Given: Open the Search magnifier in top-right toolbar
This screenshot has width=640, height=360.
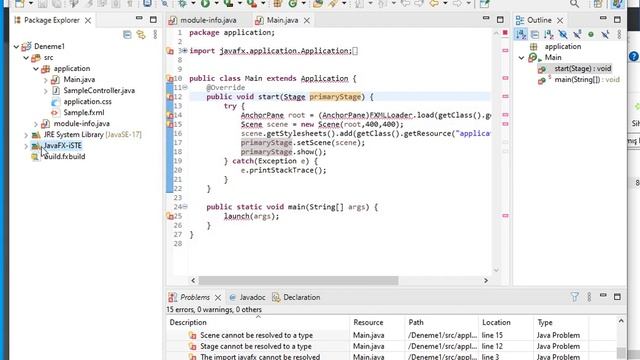Looking at the screenshot, I should click(574, 4).
